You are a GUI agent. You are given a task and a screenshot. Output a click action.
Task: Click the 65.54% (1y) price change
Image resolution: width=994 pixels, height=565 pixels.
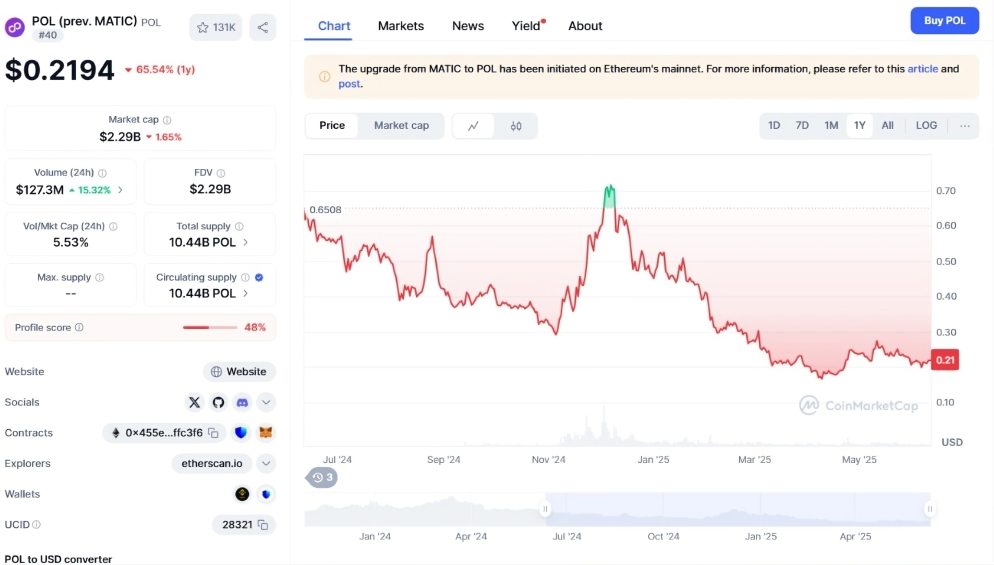pyautogui.click(x=160, y=70)
